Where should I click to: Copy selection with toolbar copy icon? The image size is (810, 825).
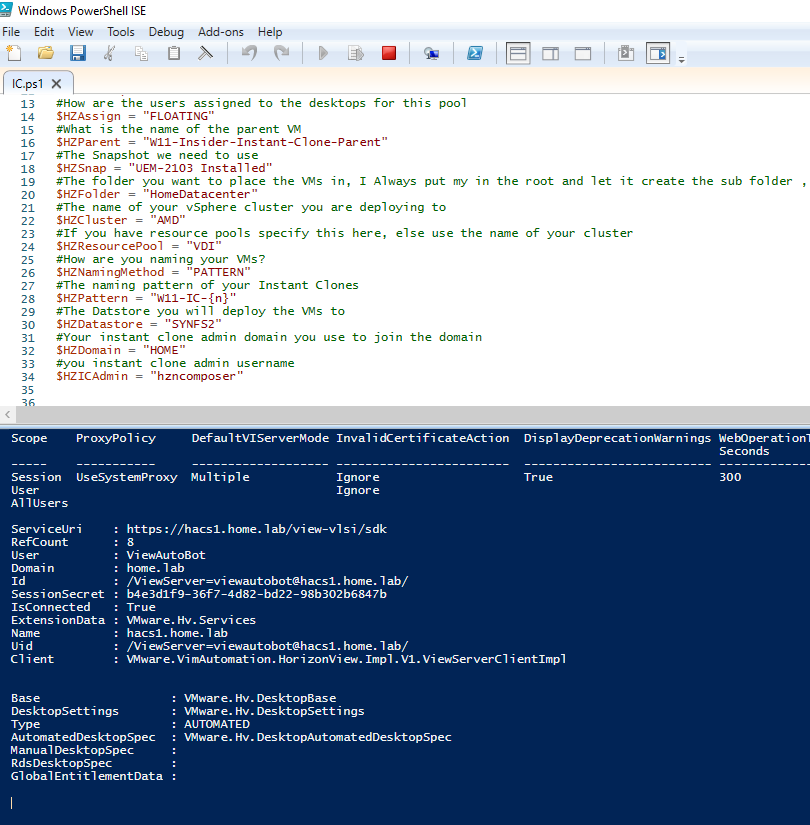[x=141, y=53]
